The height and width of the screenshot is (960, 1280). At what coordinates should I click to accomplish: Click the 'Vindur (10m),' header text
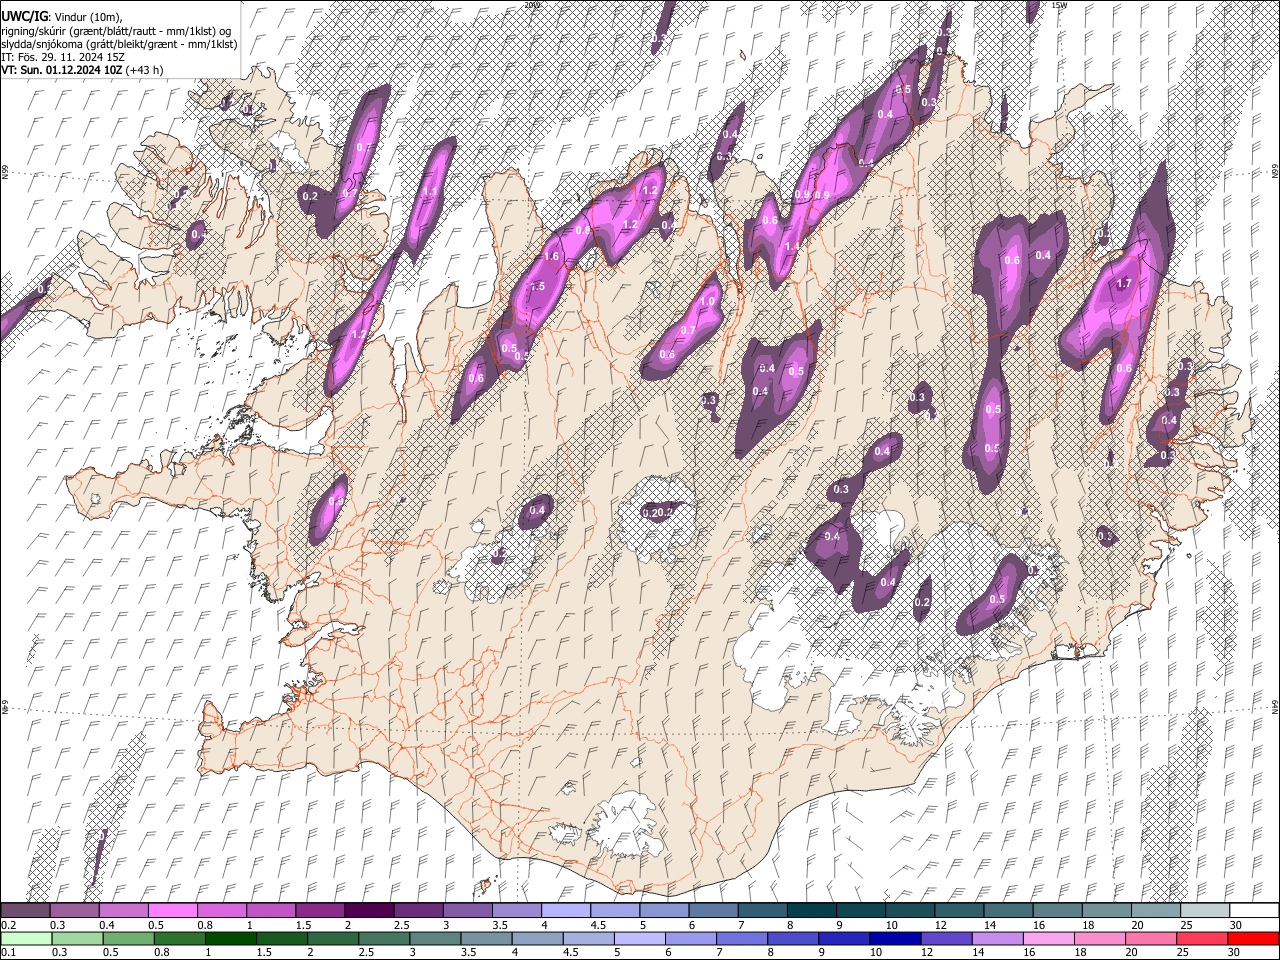(91, 17)
